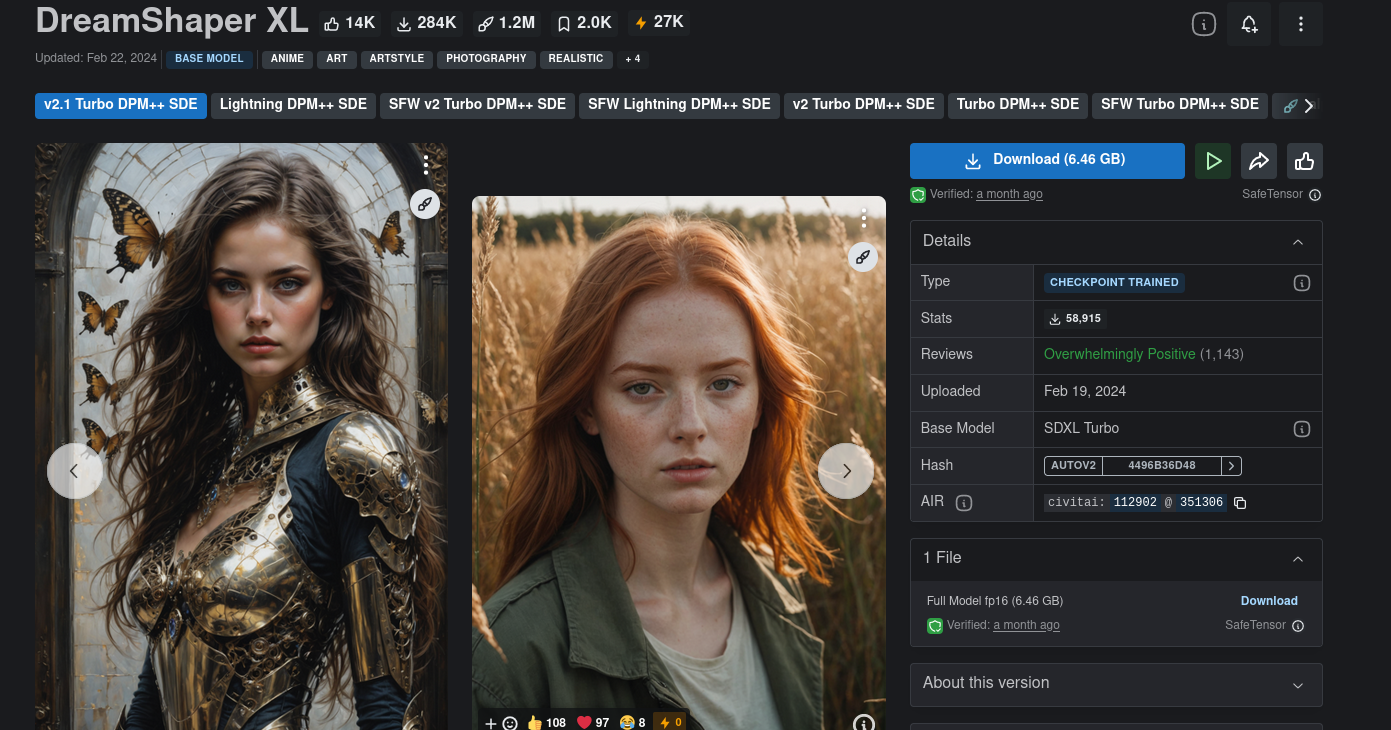Image resolution: width=1391 pixels, height=730 pixels.
Task: Copy the AIR identifier with copy icon
Action: click(1240, 503)
